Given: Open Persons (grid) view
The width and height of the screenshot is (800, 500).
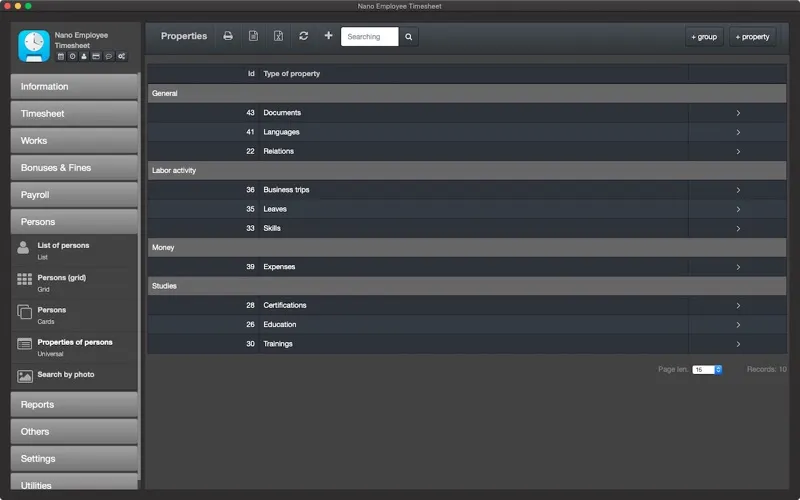Looking at the screenshot, I should [74, 283].
